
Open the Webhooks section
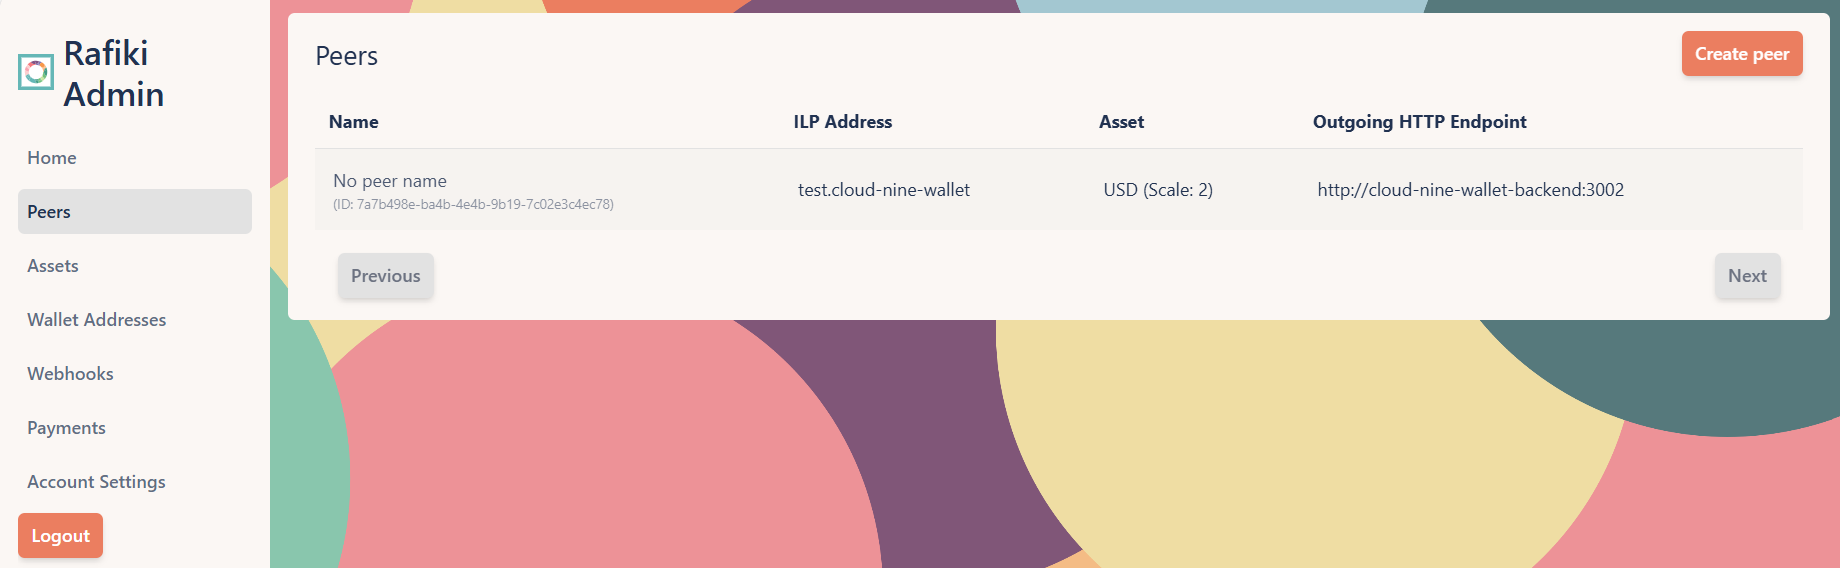pos(70,374)
